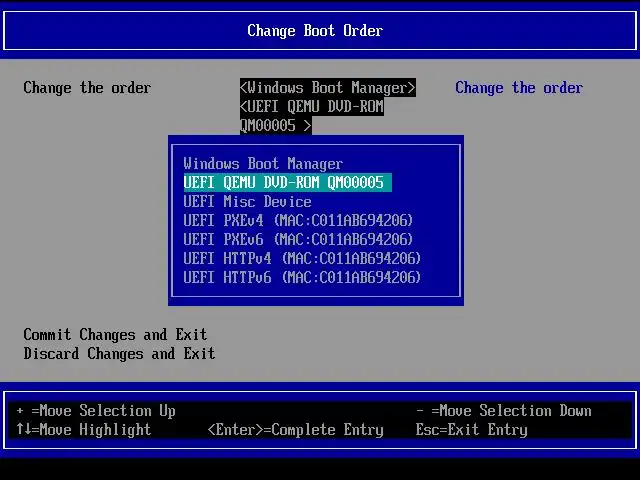Viewport: 640px width, 480px height.
Task: Select the highlighted UEFI QEMU DVD-ROM QM00005 entry
Action: 287,182
